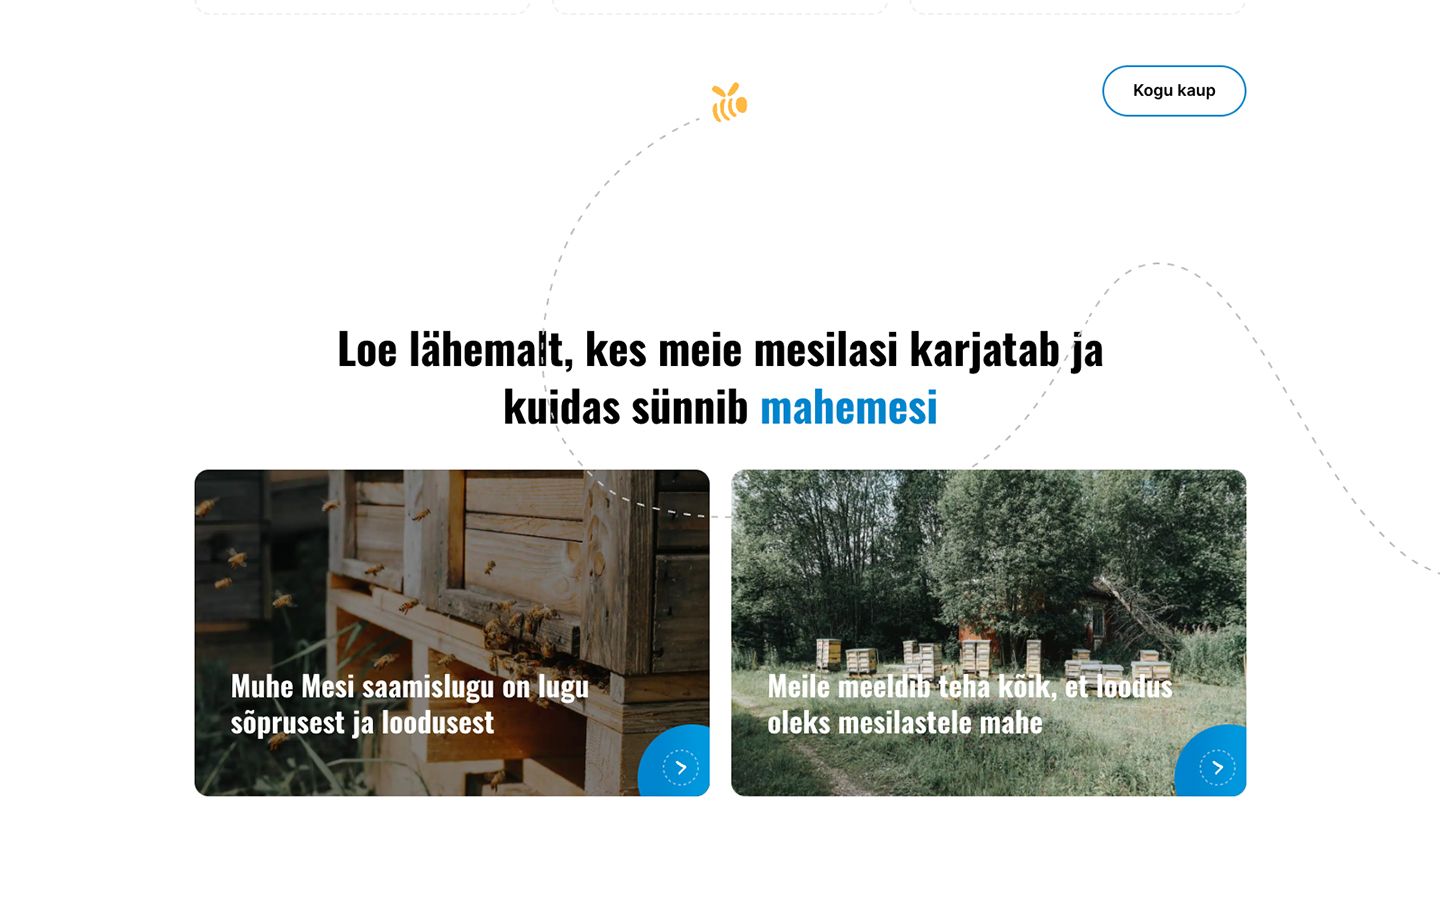Click the yellow bee icon
The width and height of the screenshot is (1440, 900).
point(729,102)
